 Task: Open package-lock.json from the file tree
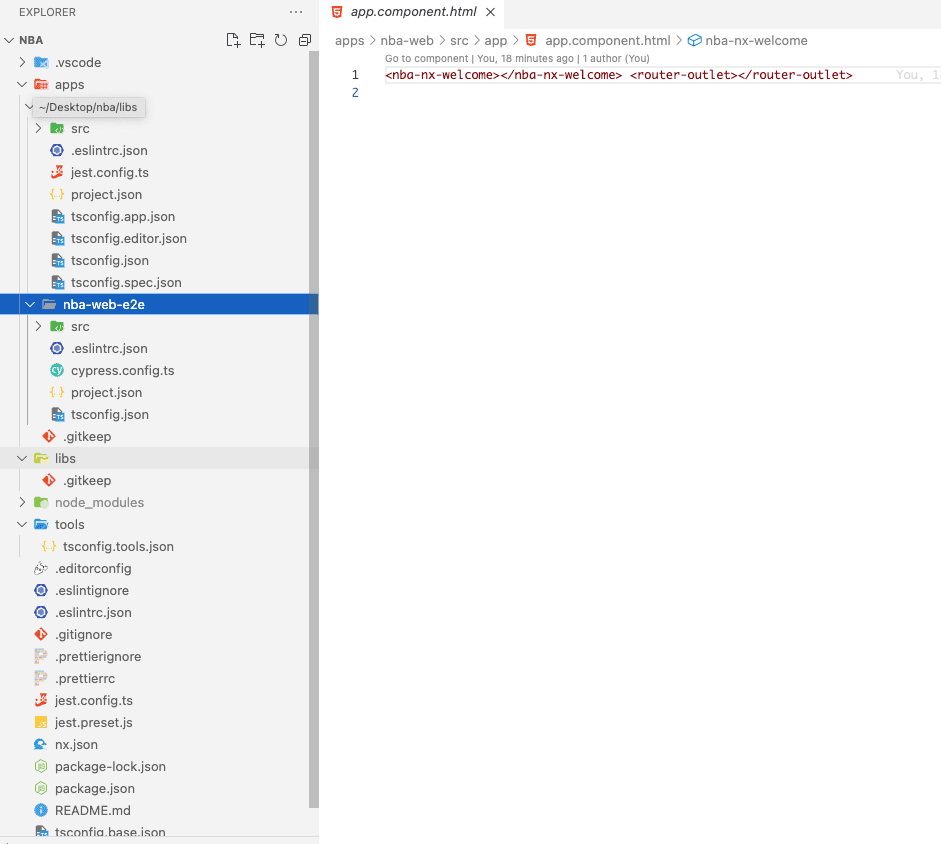tap(110, 766)
